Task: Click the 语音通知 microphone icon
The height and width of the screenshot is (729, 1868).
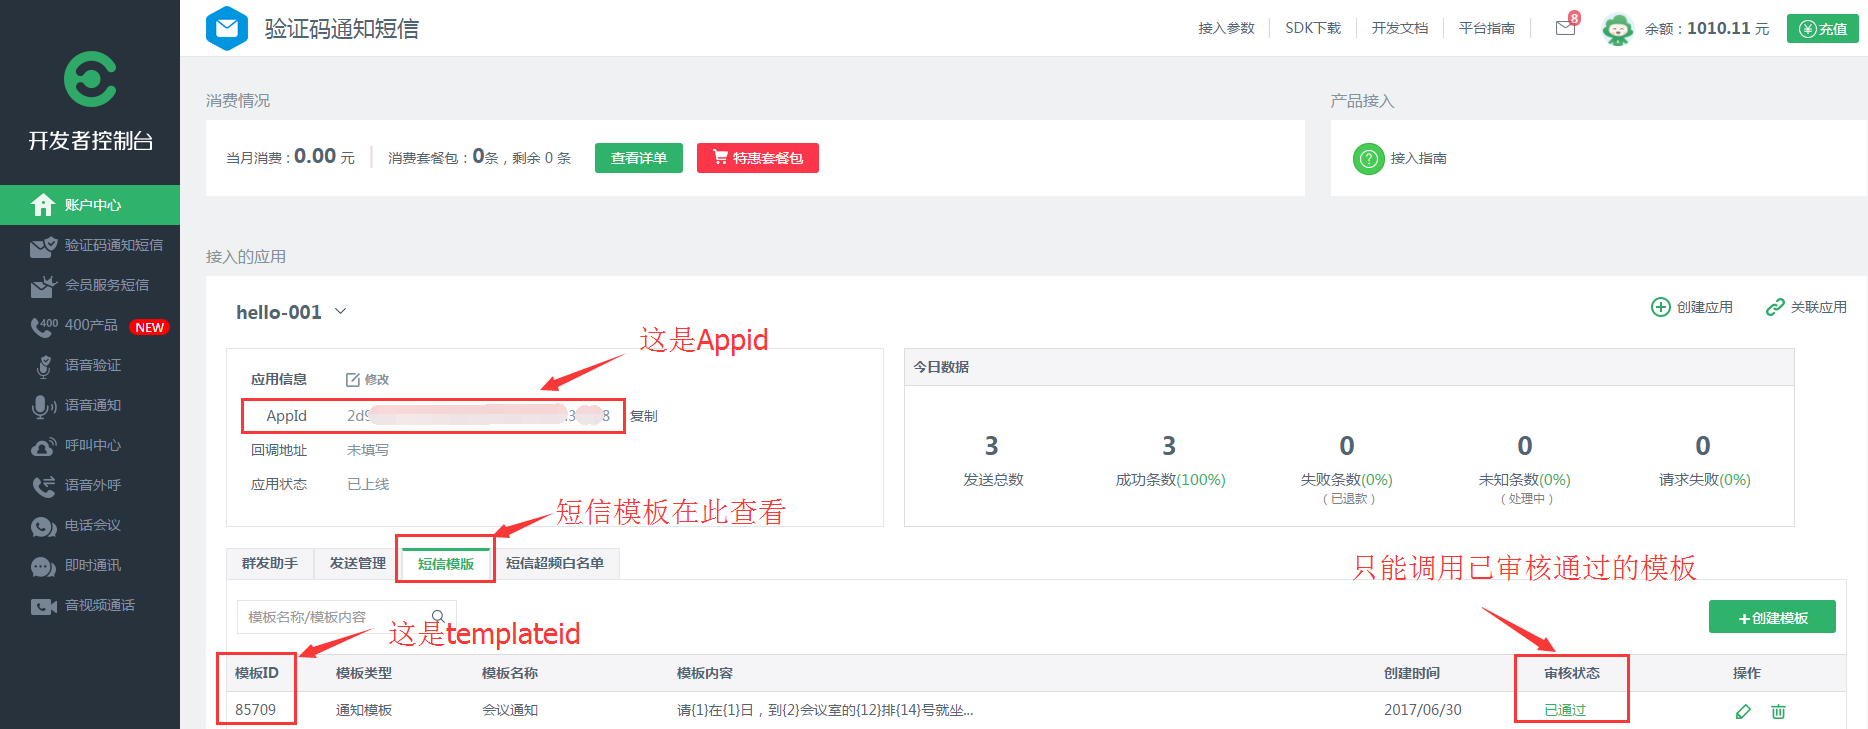Action: point(44,406)
